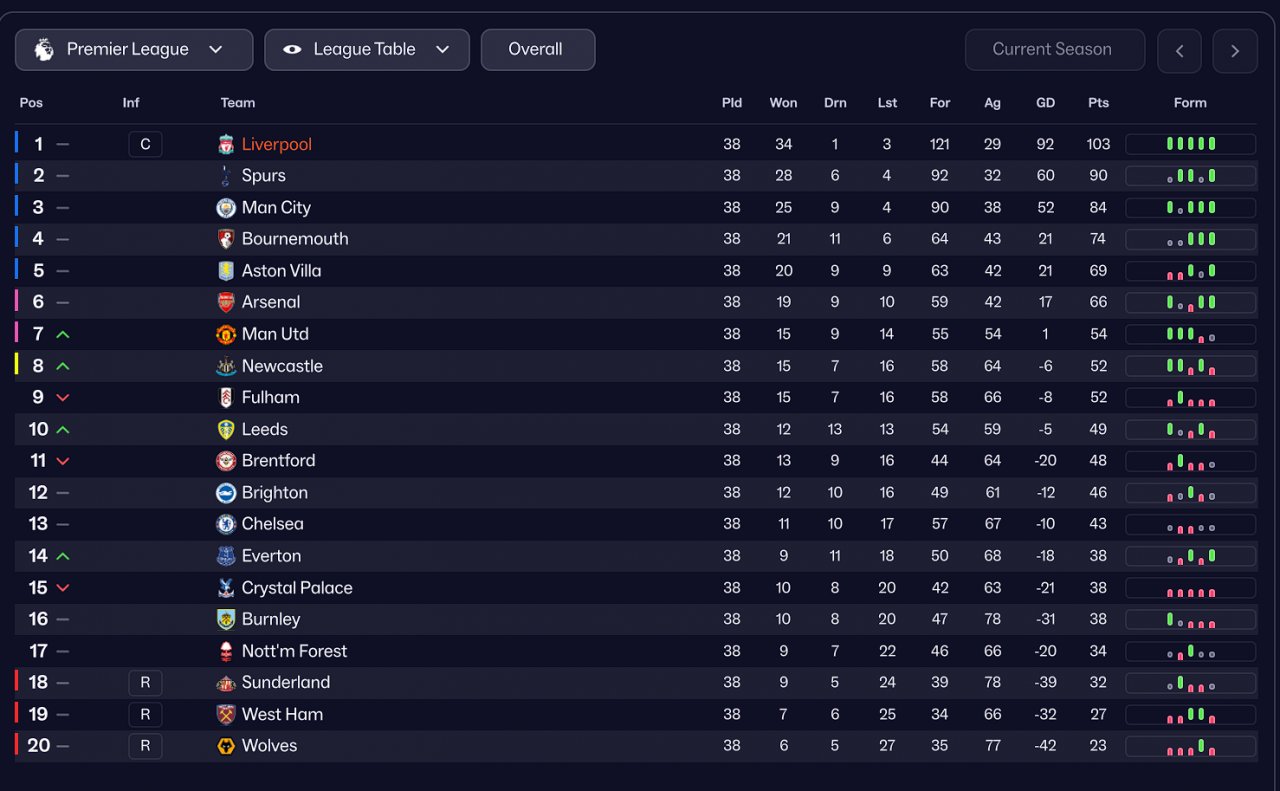The width and height of the screenshot is (1280, 791).
Task: Sort table by GD column header
Action: tap(1045, 103)
